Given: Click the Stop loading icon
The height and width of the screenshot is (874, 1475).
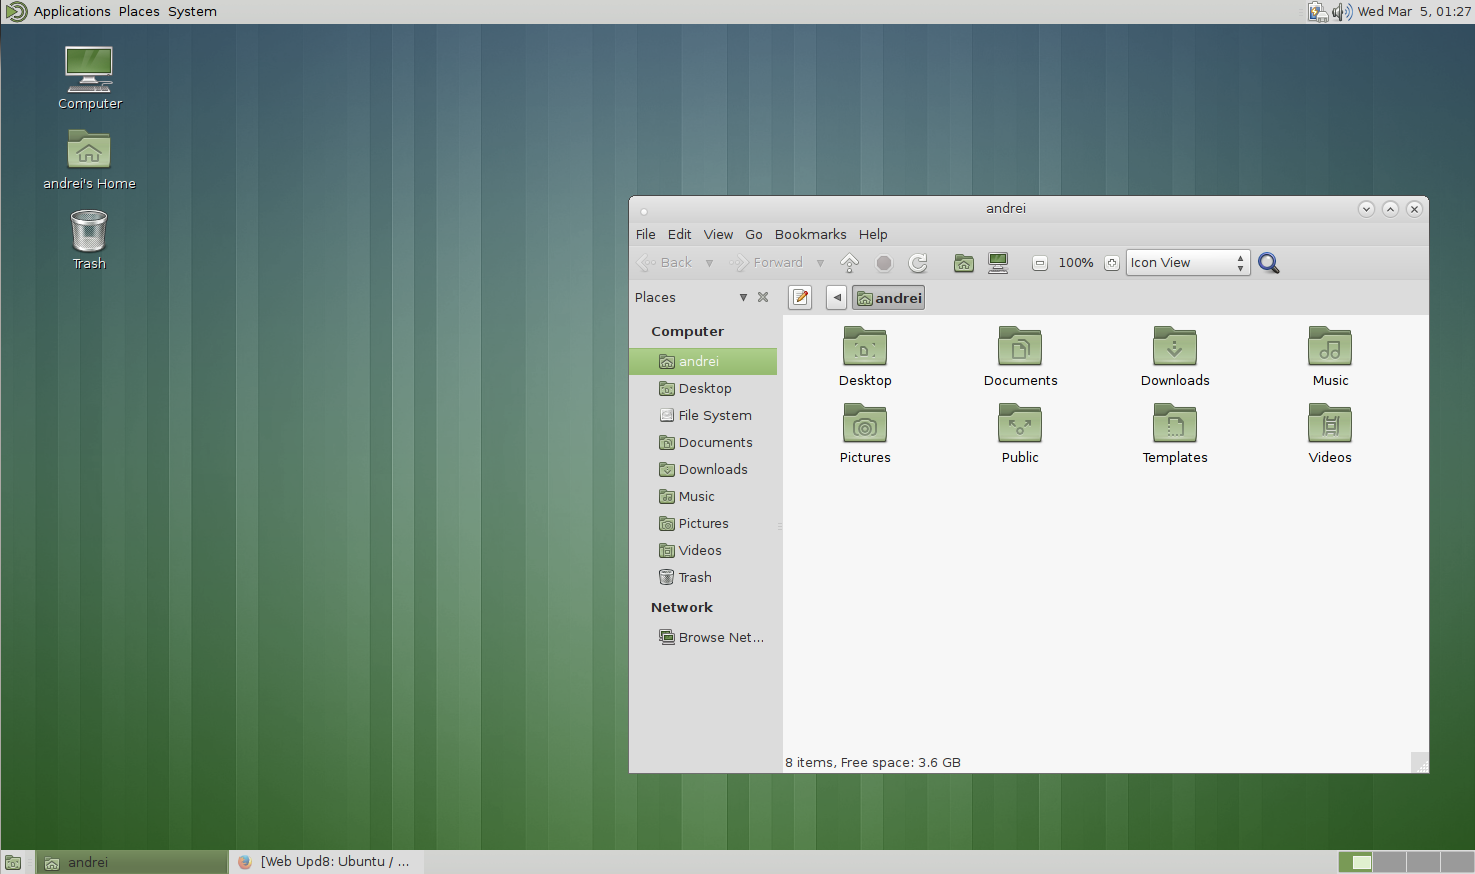Looking at the screenshot, I should 884,262.
